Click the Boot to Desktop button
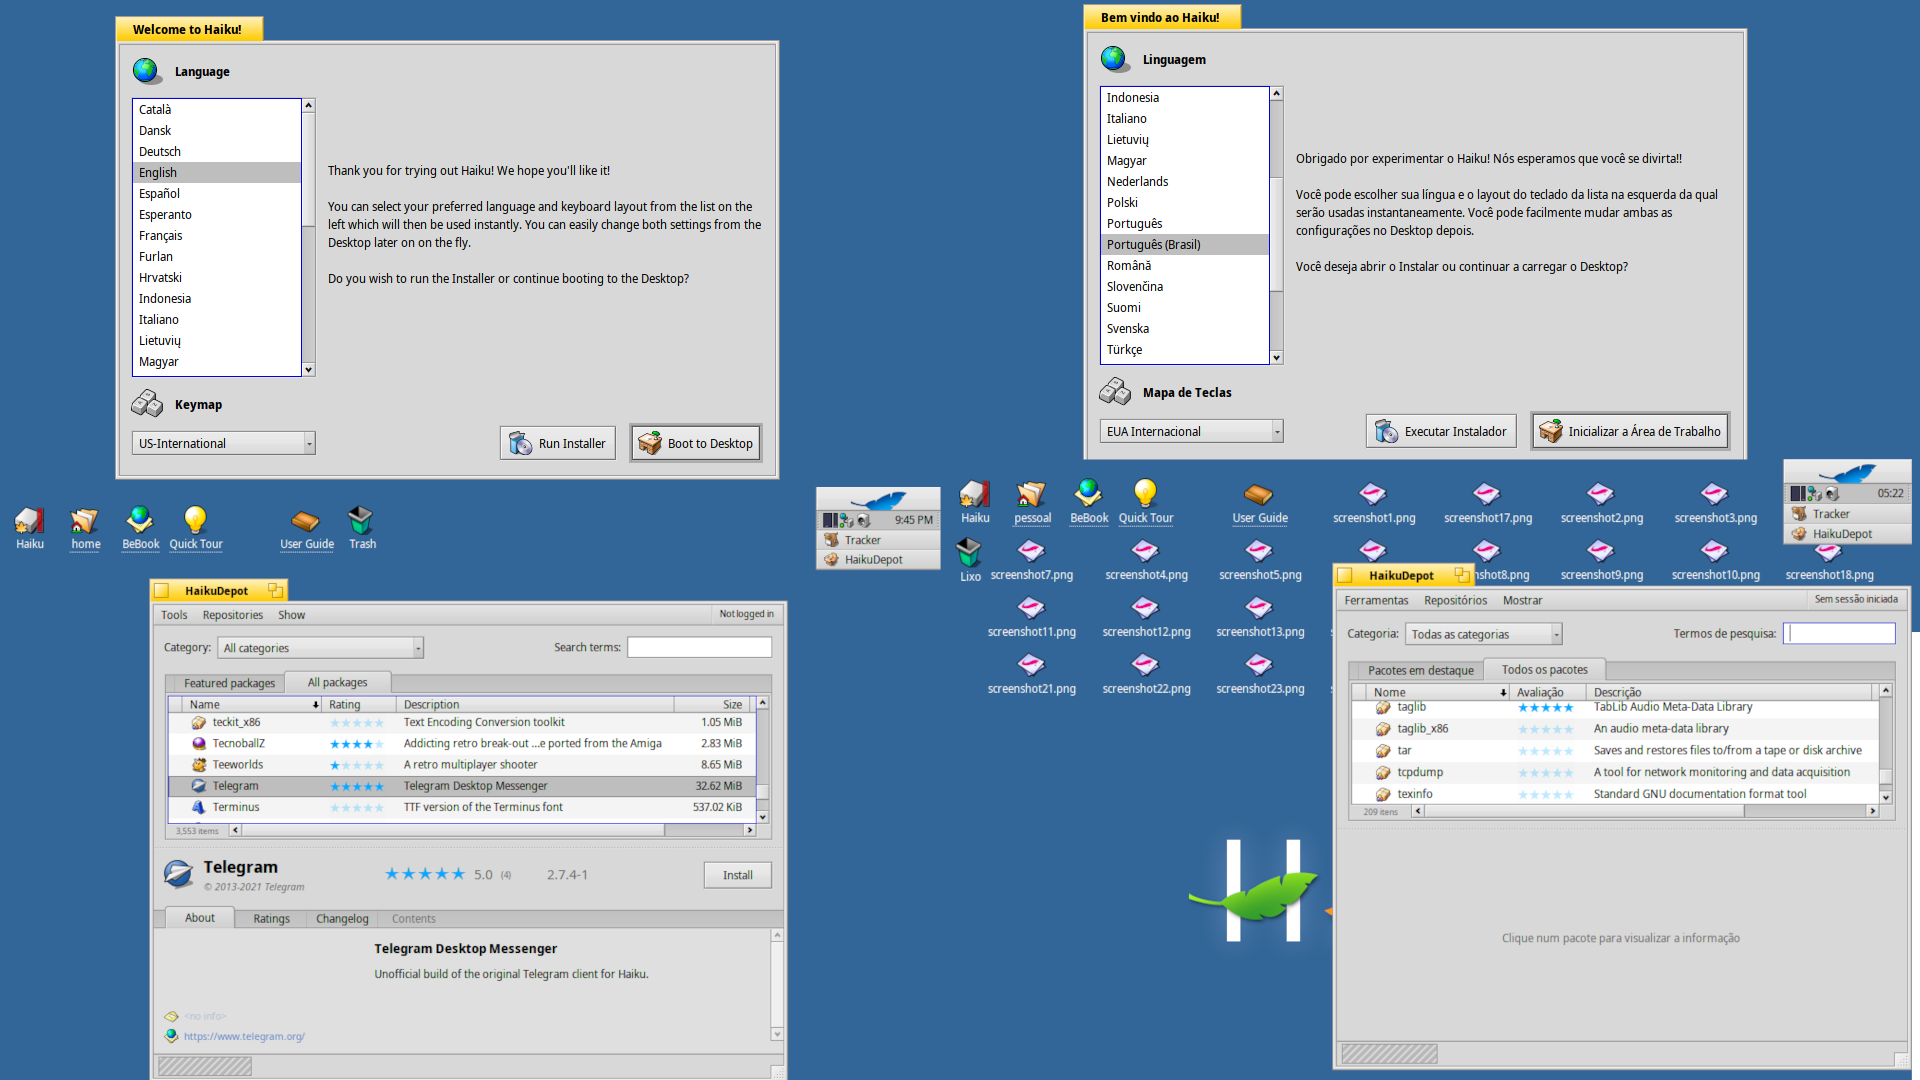This screenshot has width=1920, height=1080. point(696,443)
